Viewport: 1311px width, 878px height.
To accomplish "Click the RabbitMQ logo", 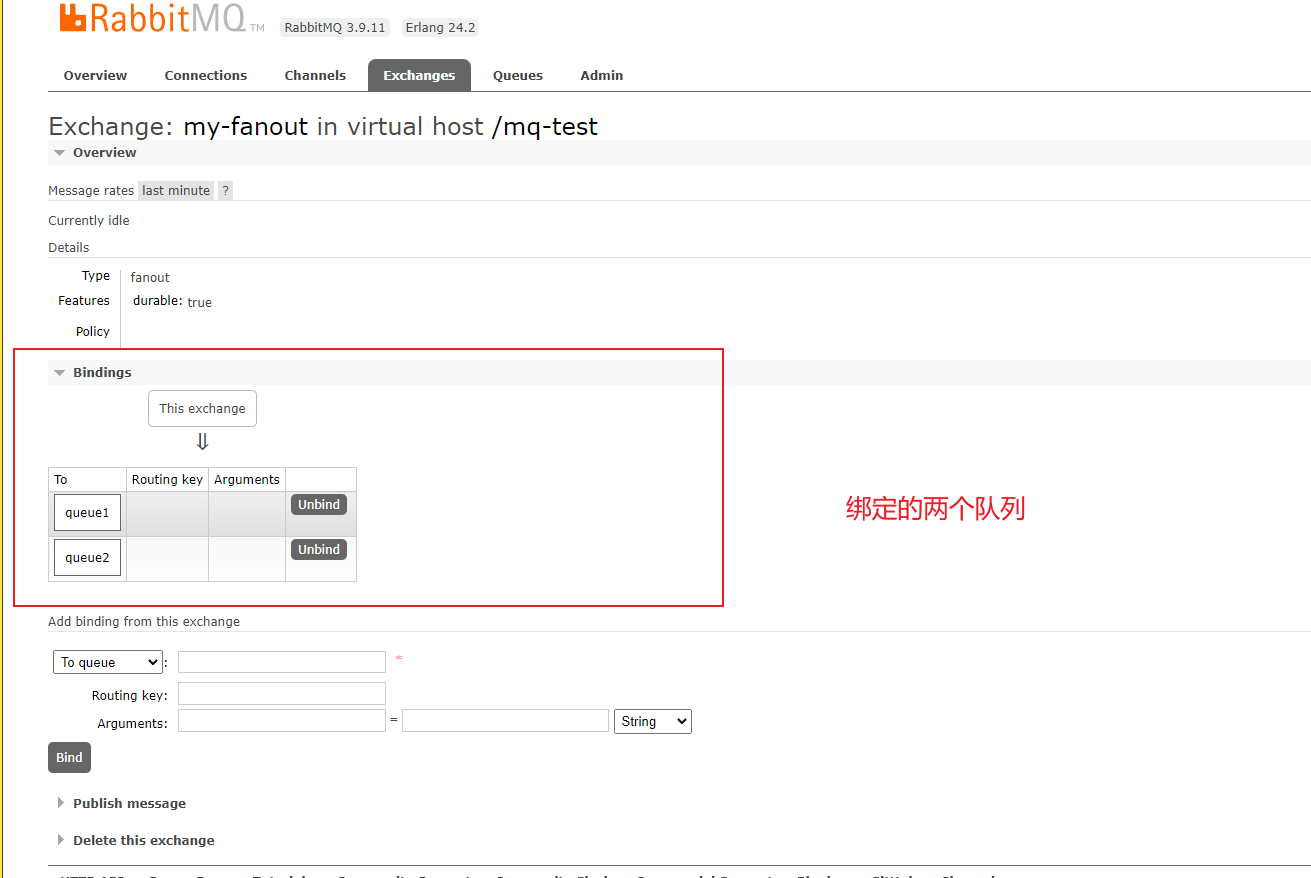I will point(152,19).
